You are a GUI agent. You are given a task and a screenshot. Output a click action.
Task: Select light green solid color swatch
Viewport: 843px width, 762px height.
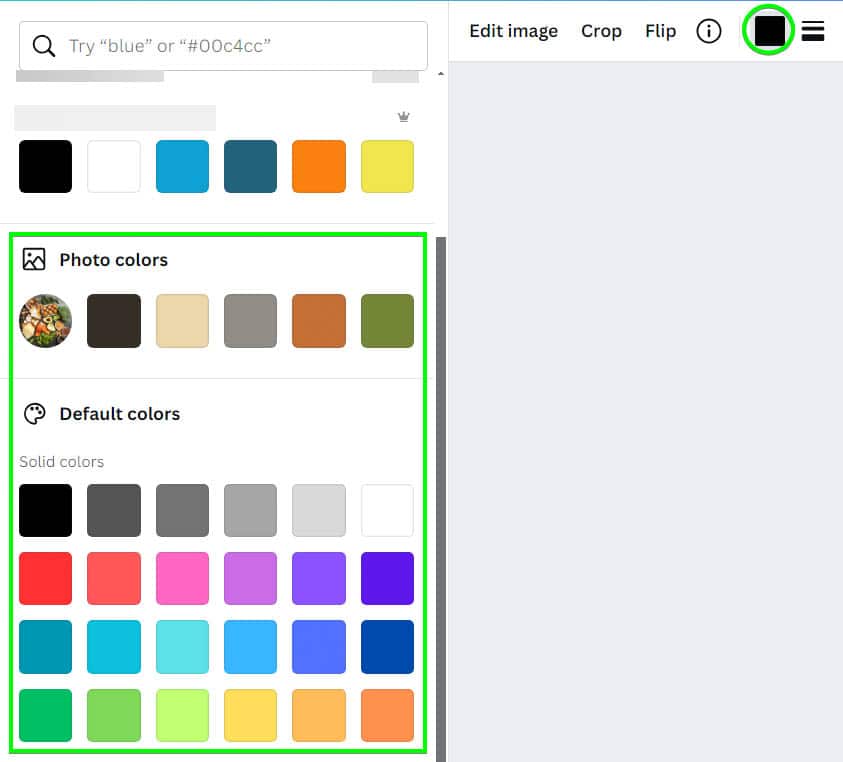(114, 715)
